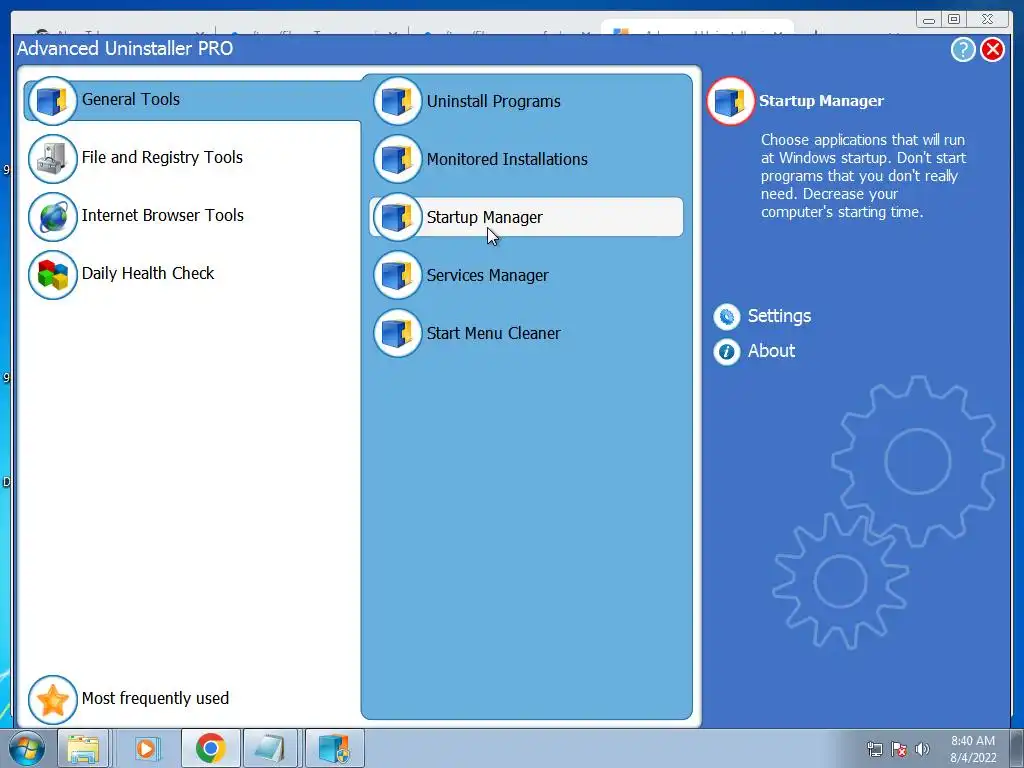Click the General Tools cube icon
Image resolution: width=1024 pixels, height=768 pixels.
[52, 101]
